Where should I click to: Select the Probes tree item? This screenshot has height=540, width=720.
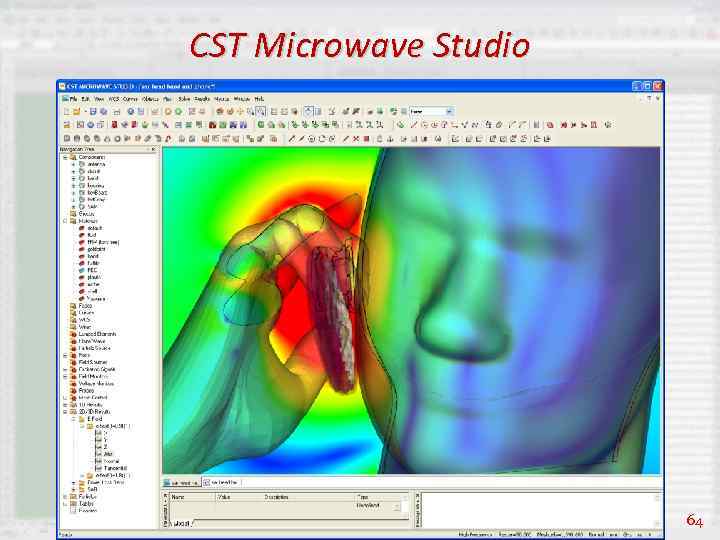(86, 390)
